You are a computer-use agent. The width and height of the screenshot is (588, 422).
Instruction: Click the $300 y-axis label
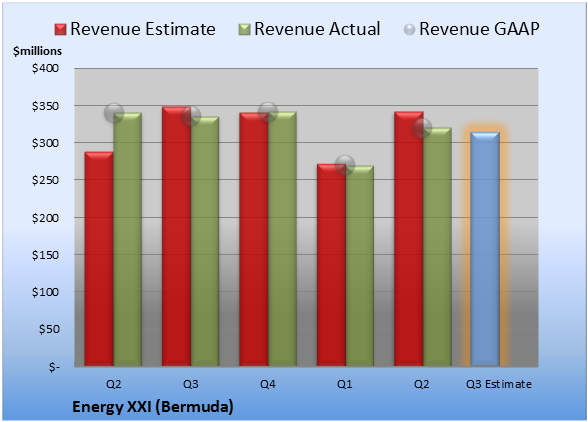coord(45,143)
